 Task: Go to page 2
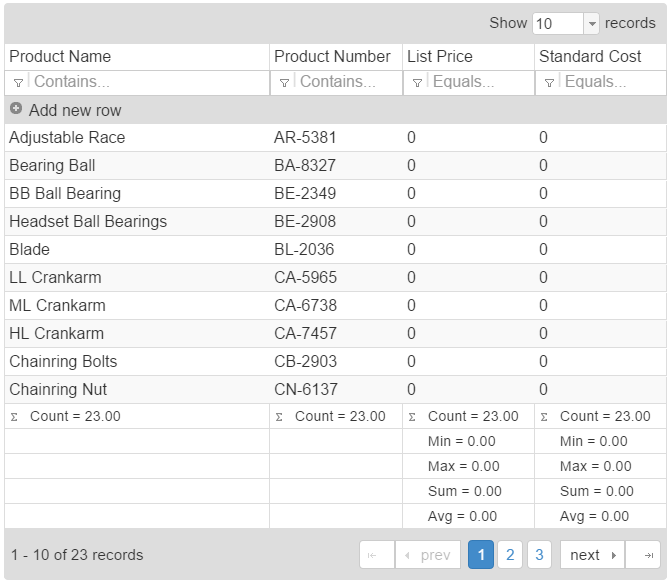pyautogui.click(x=510, y=555)
